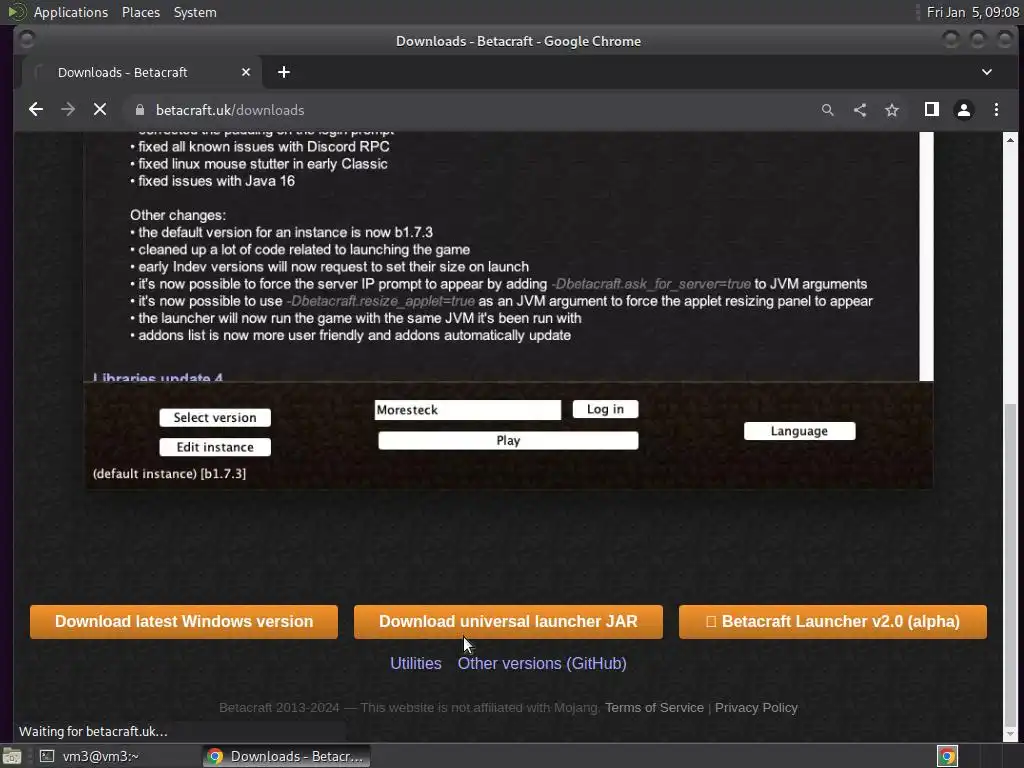Click the page scrollbar down arrow
1024x768 pixels.
(x=1010, y=734)
